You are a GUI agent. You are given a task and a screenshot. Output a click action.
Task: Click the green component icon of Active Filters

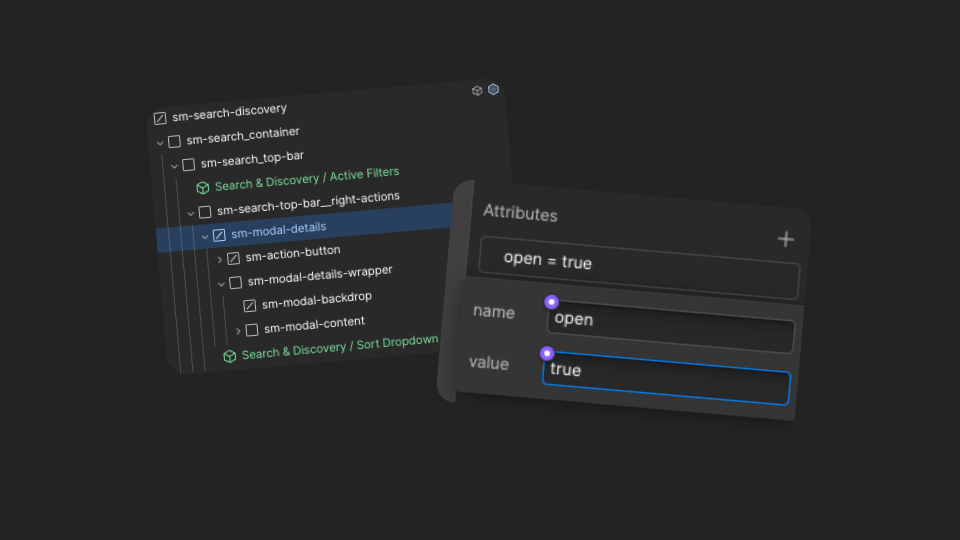click(x=203, y=187)
